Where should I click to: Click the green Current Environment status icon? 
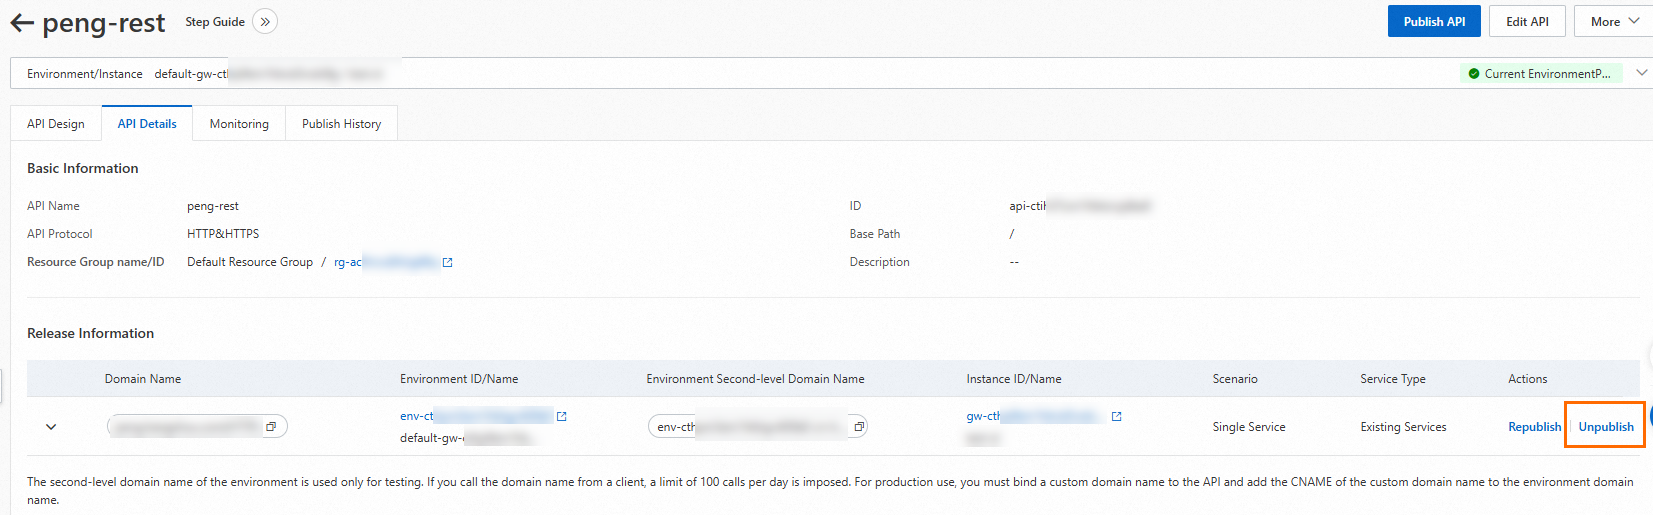coord(1473,74)
